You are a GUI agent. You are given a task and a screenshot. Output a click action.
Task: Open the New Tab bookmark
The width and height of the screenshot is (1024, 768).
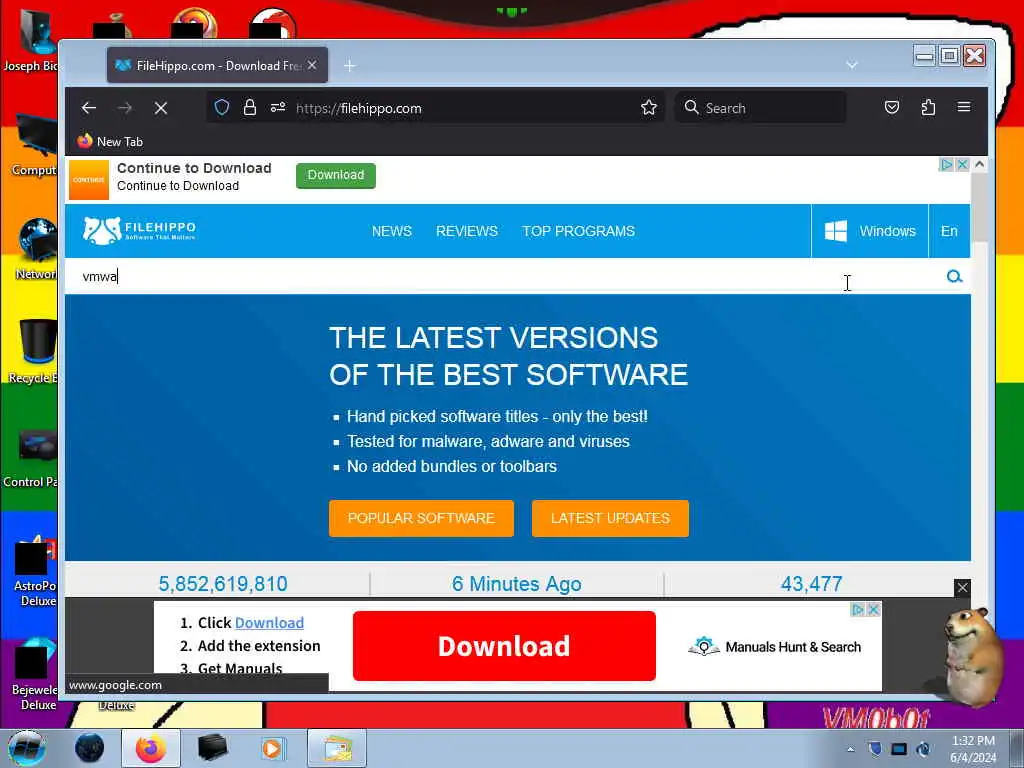pos(110,141)
